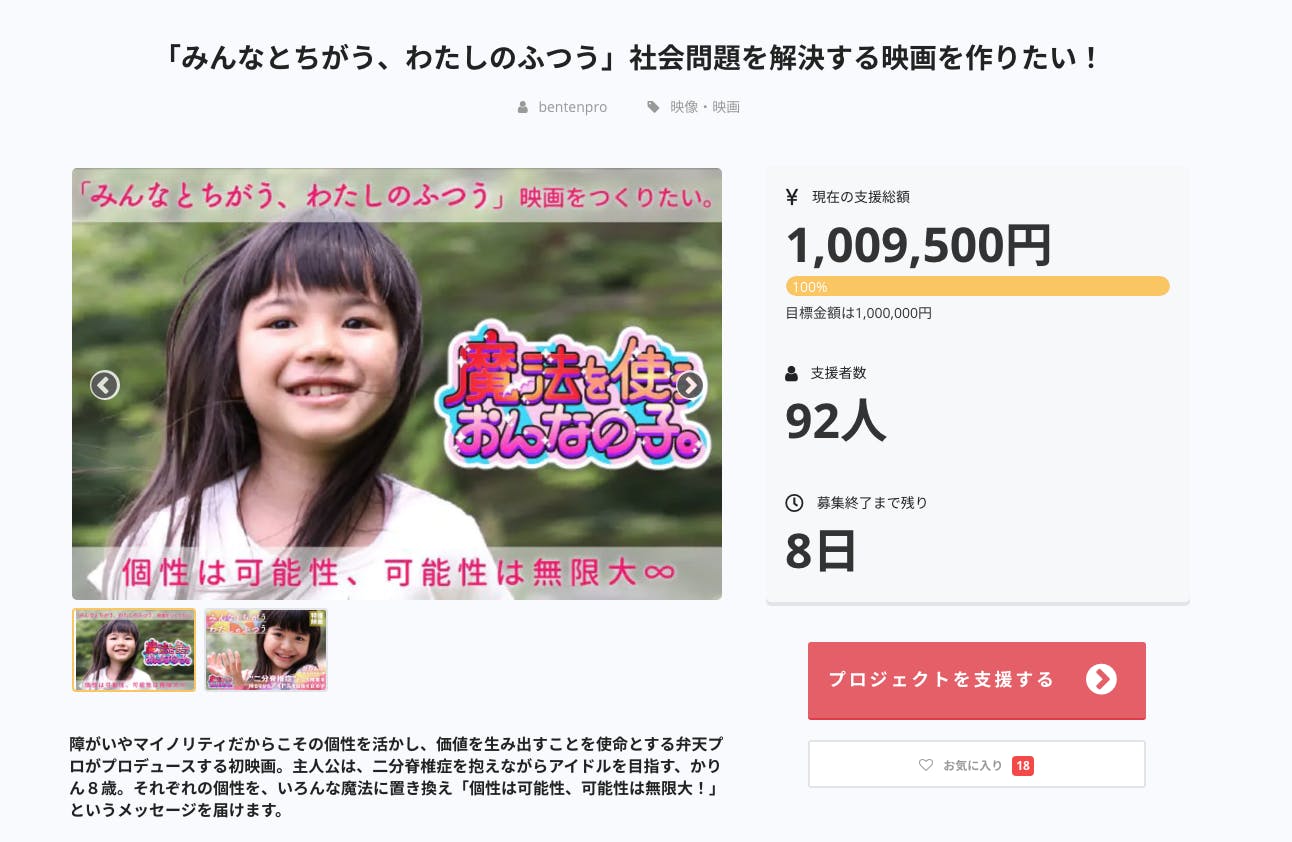
Task: Click clock icon beside 募集終了まで残り
Action: 794,503
